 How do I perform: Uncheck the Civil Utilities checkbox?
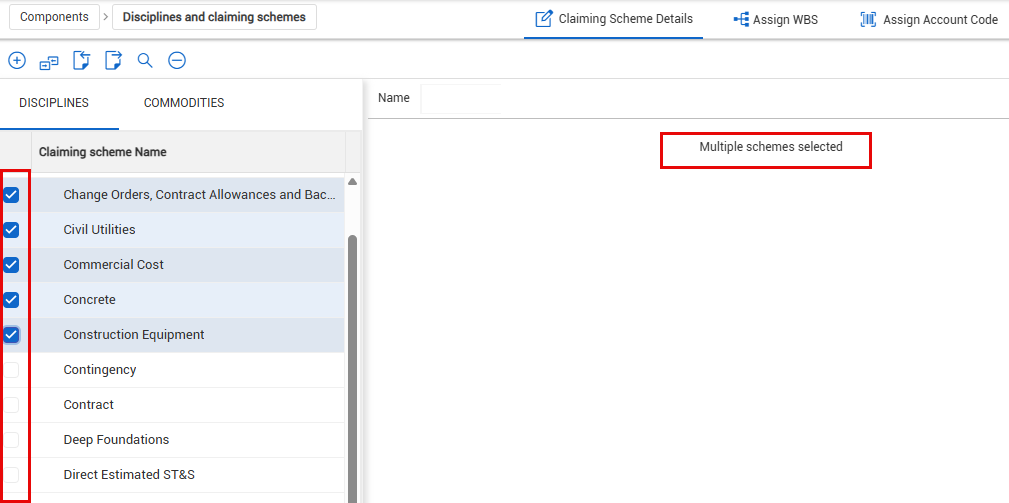(12, 230)
